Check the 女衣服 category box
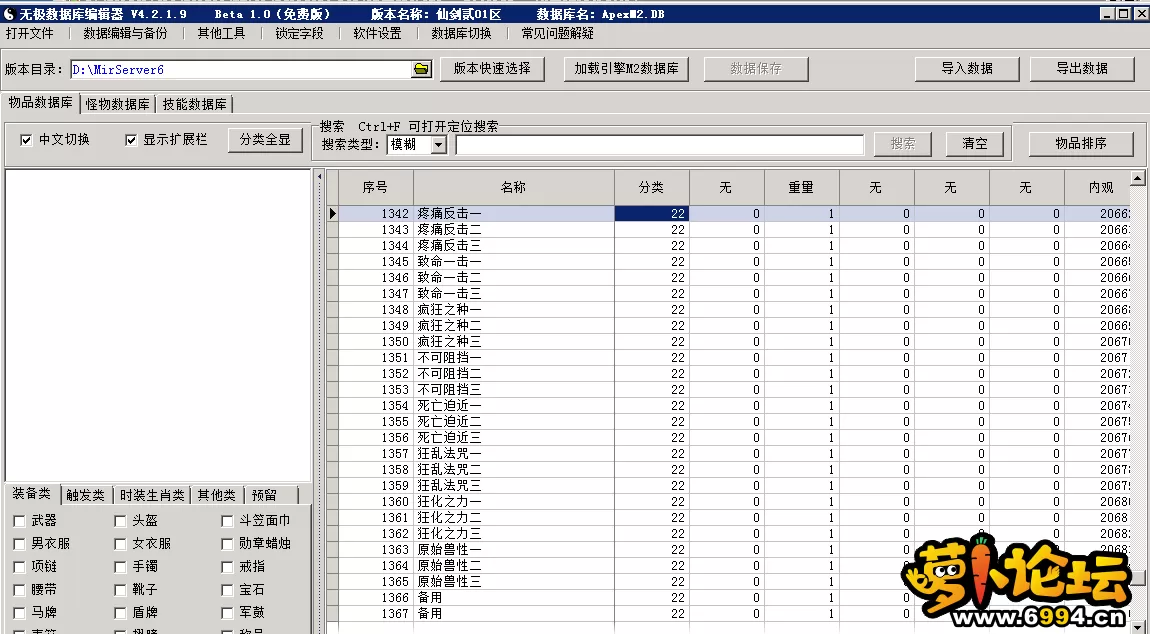 point(120,544)
